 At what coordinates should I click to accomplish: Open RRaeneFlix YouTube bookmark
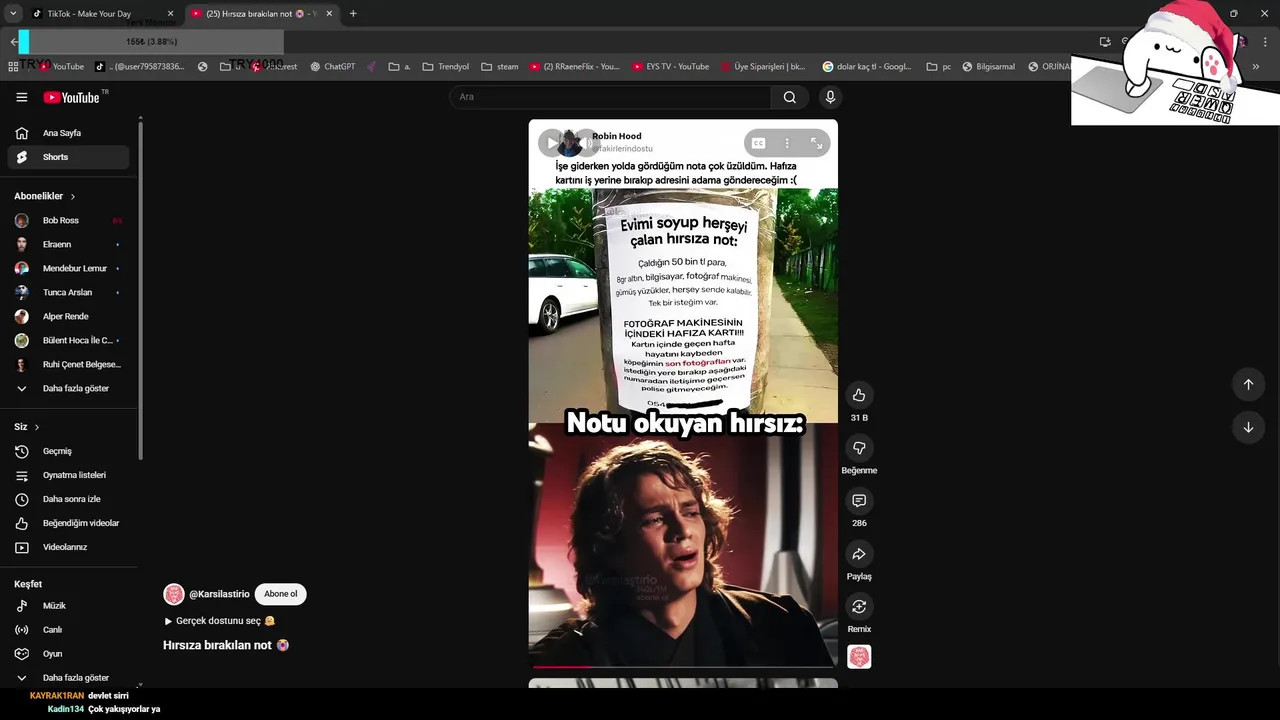click(x=575, y=67)
